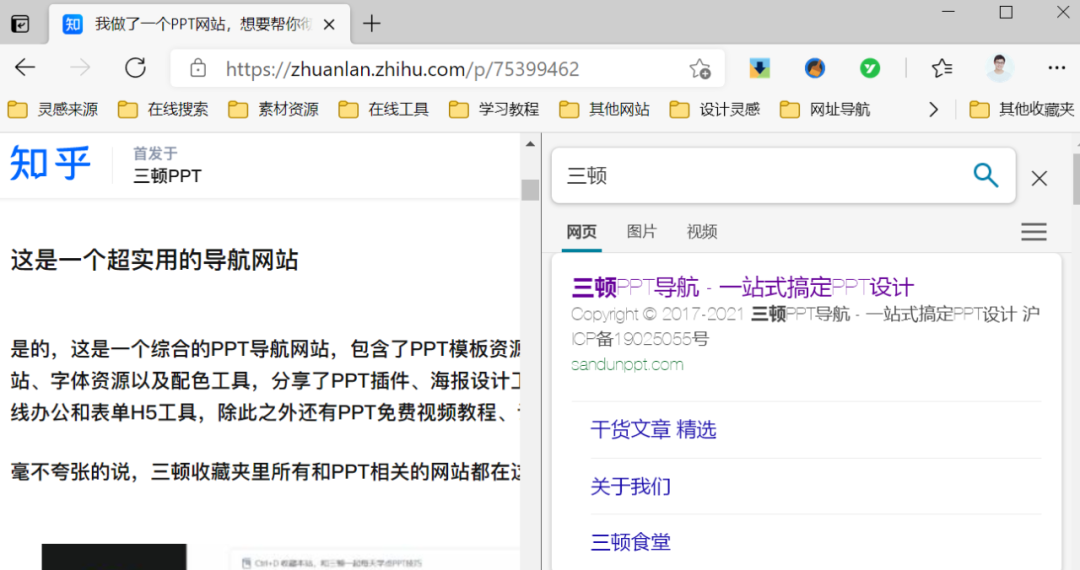Open the 灵感来源 bookmarks folder
Image resolution: width=1080 pixels, height=570 pixels.
[x=53, y=109]
